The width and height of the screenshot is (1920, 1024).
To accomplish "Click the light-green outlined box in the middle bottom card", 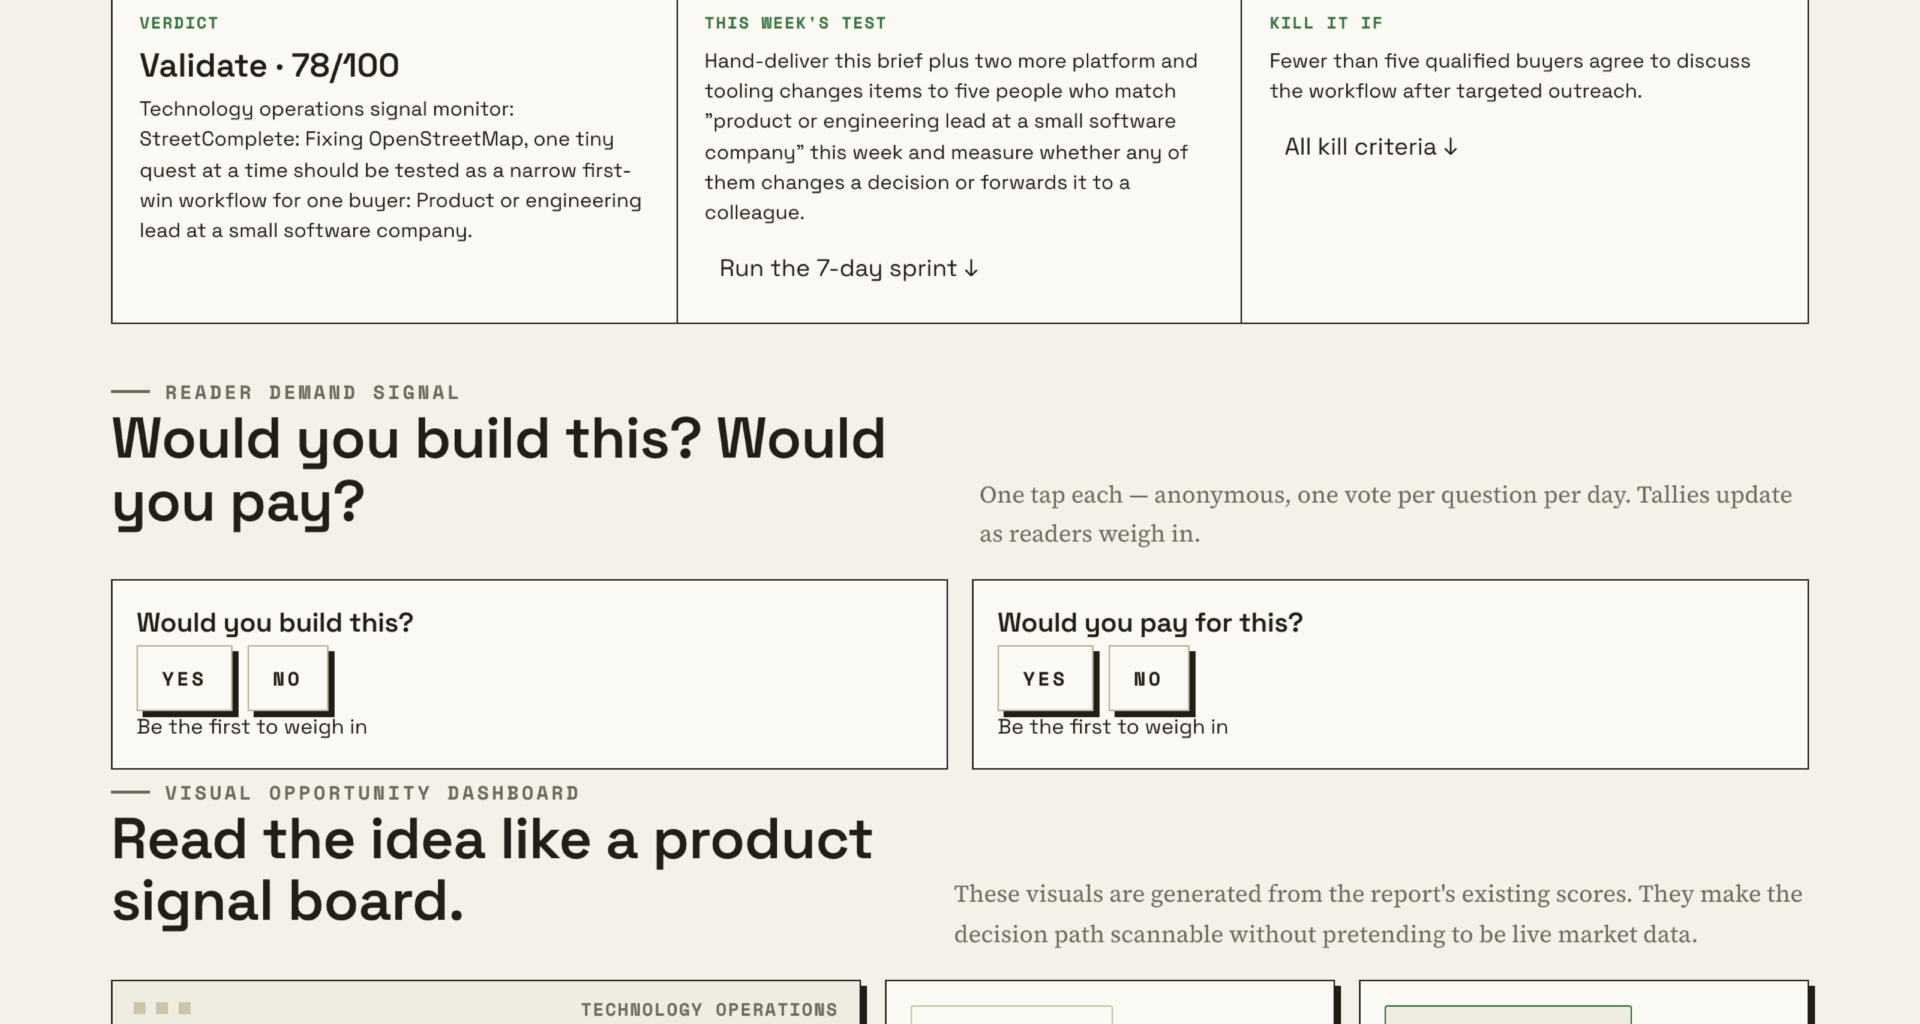I will click(x=1011, y=1014).
